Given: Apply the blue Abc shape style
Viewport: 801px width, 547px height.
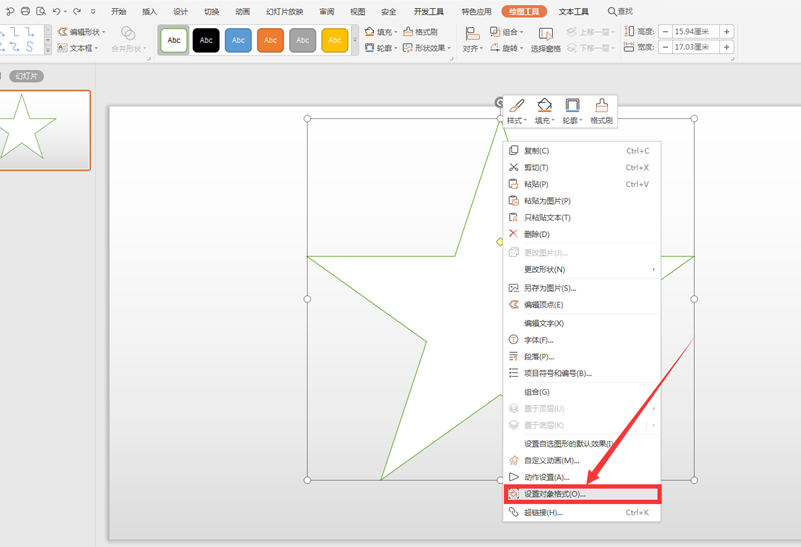Looking at the screenshot, I should pyautogui.click(x=238, y=40).
